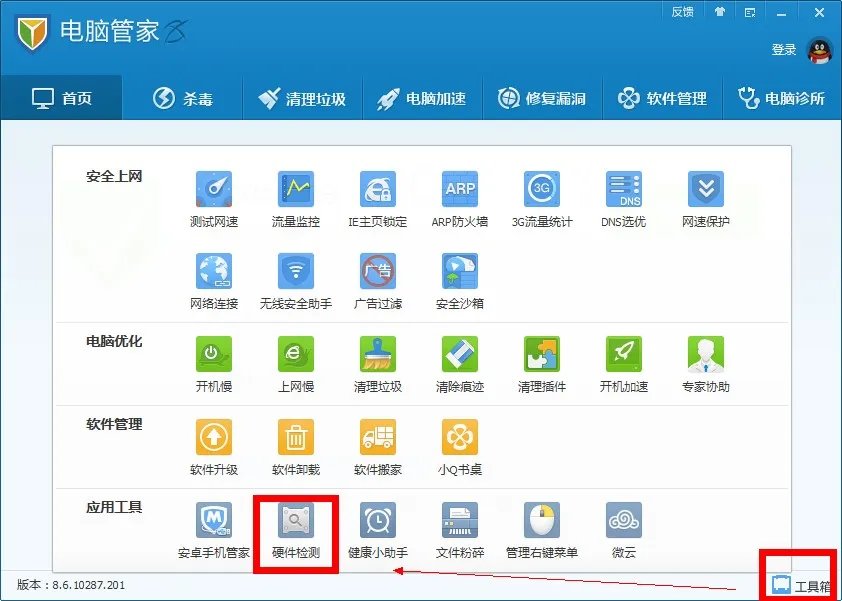
Task: Send feedback via the 反馈 link
Action: (x=683, y=12)
